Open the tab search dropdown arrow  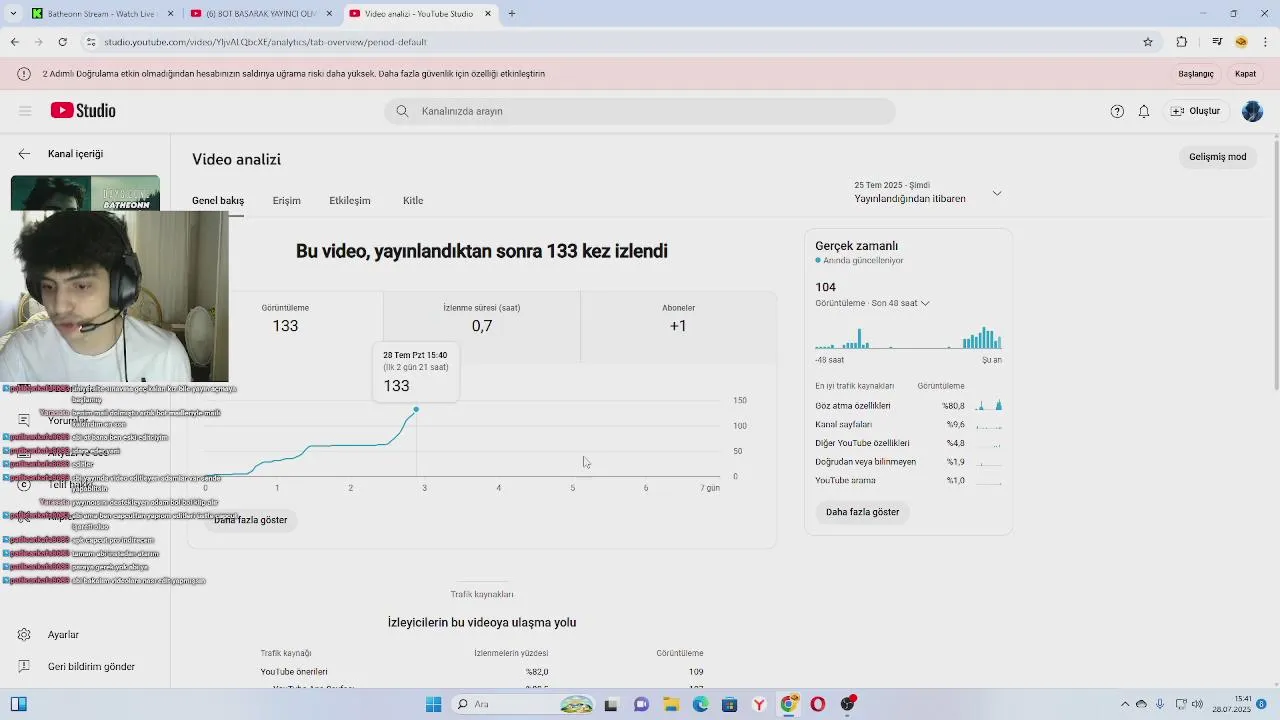point(13,14)
